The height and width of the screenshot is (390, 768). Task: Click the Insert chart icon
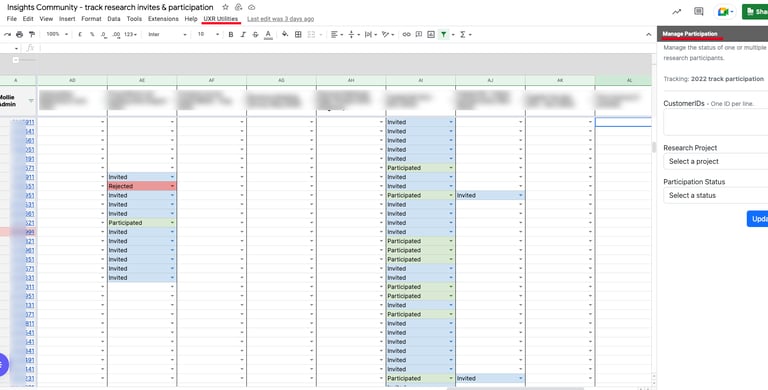[431, 34]
